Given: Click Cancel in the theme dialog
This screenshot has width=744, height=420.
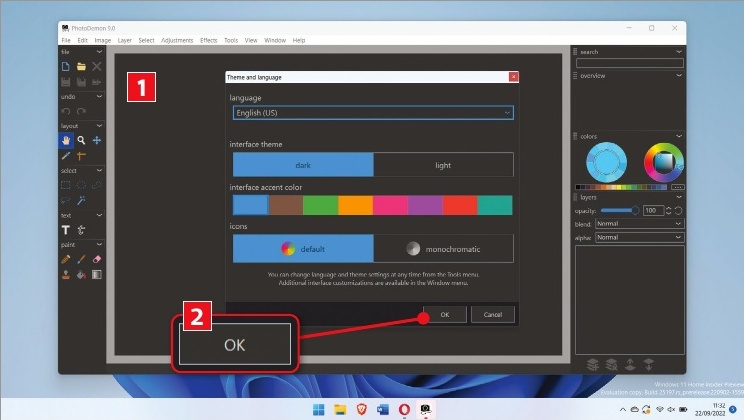Looking at the screenshot, I should pyautogui.click(x=492, y=314).
